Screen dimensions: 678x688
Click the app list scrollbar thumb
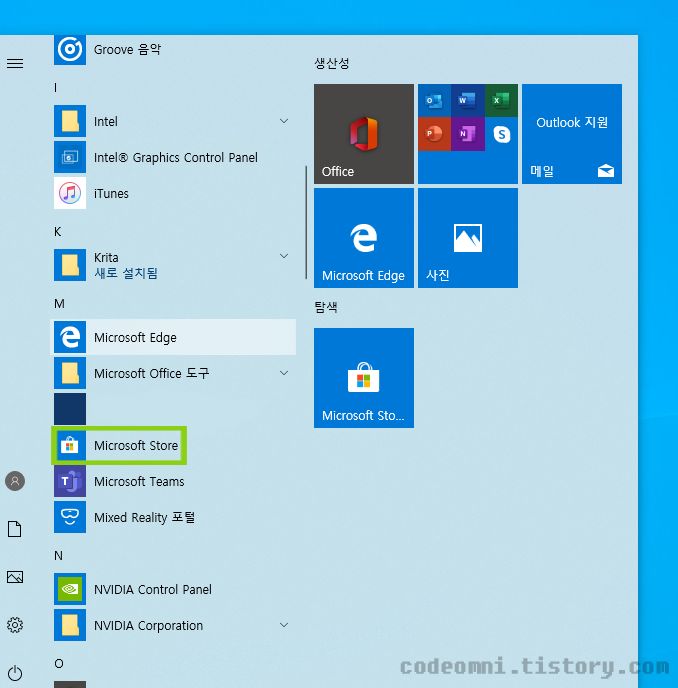tap(306, 222)
